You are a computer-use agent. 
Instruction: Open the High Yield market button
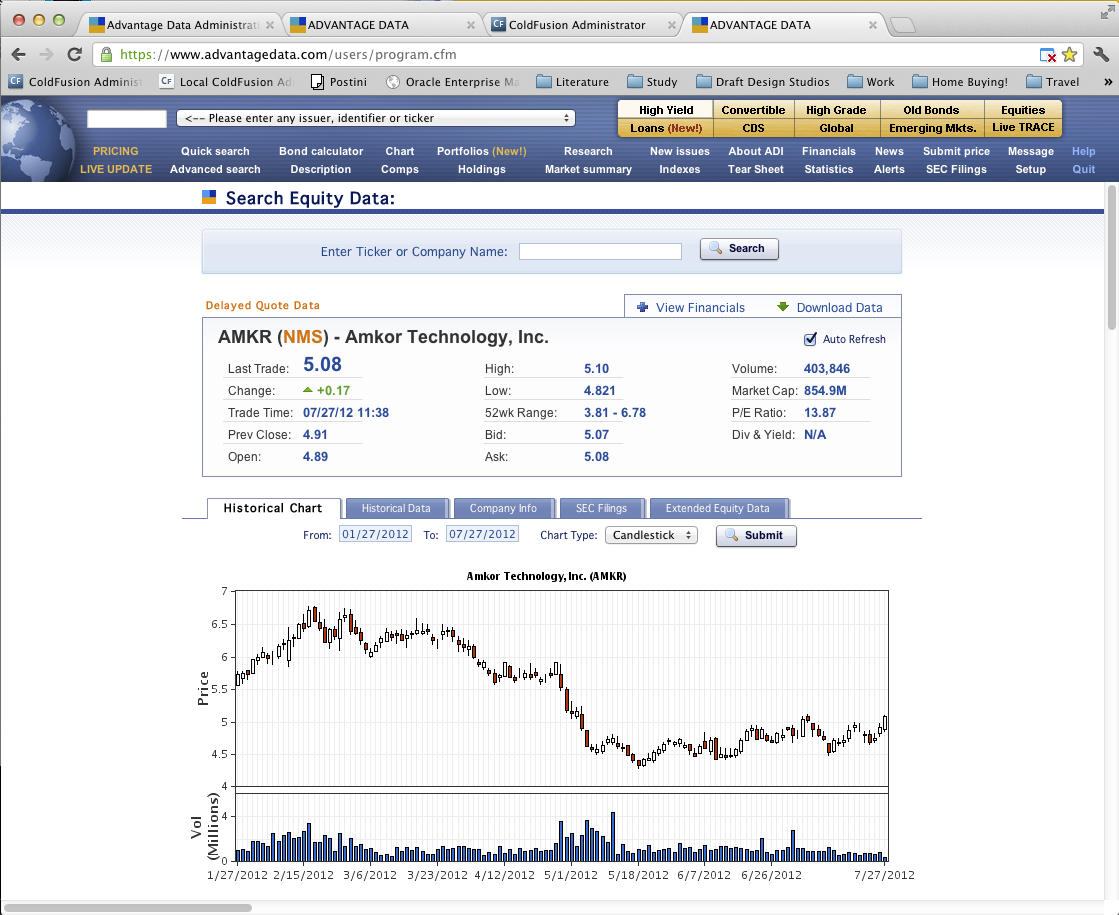pyautogui.click(x=666, y=110)
